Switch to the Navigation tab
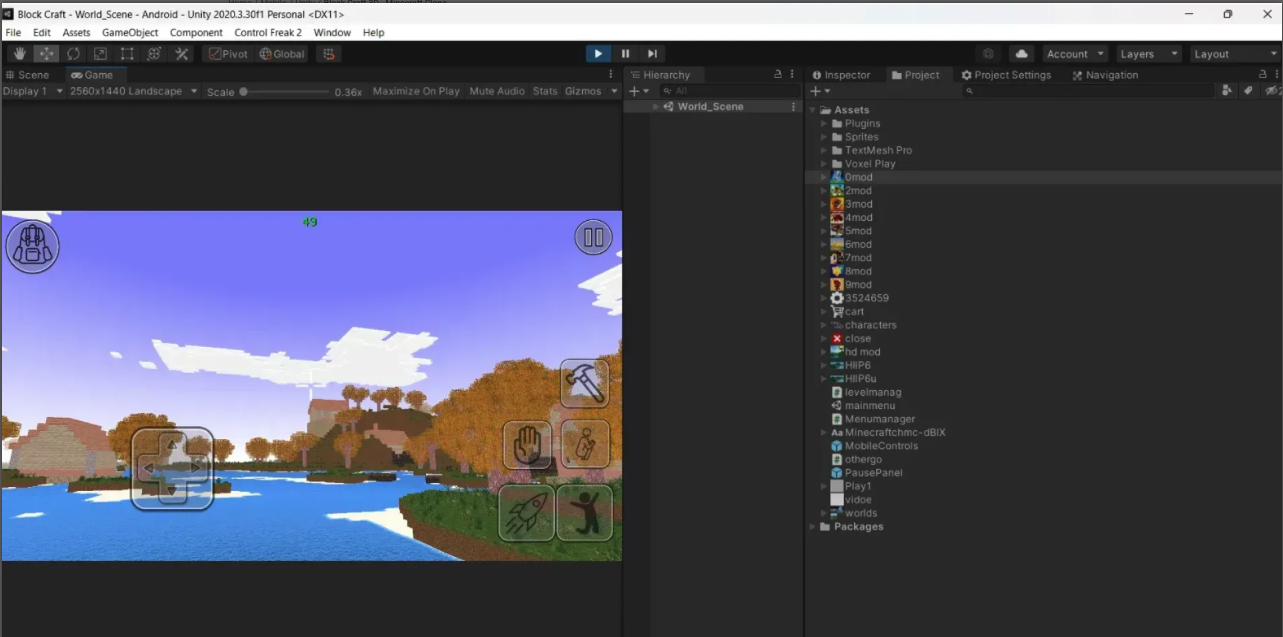Viewport: 1283px width, 637px height. coord(1105,75)
